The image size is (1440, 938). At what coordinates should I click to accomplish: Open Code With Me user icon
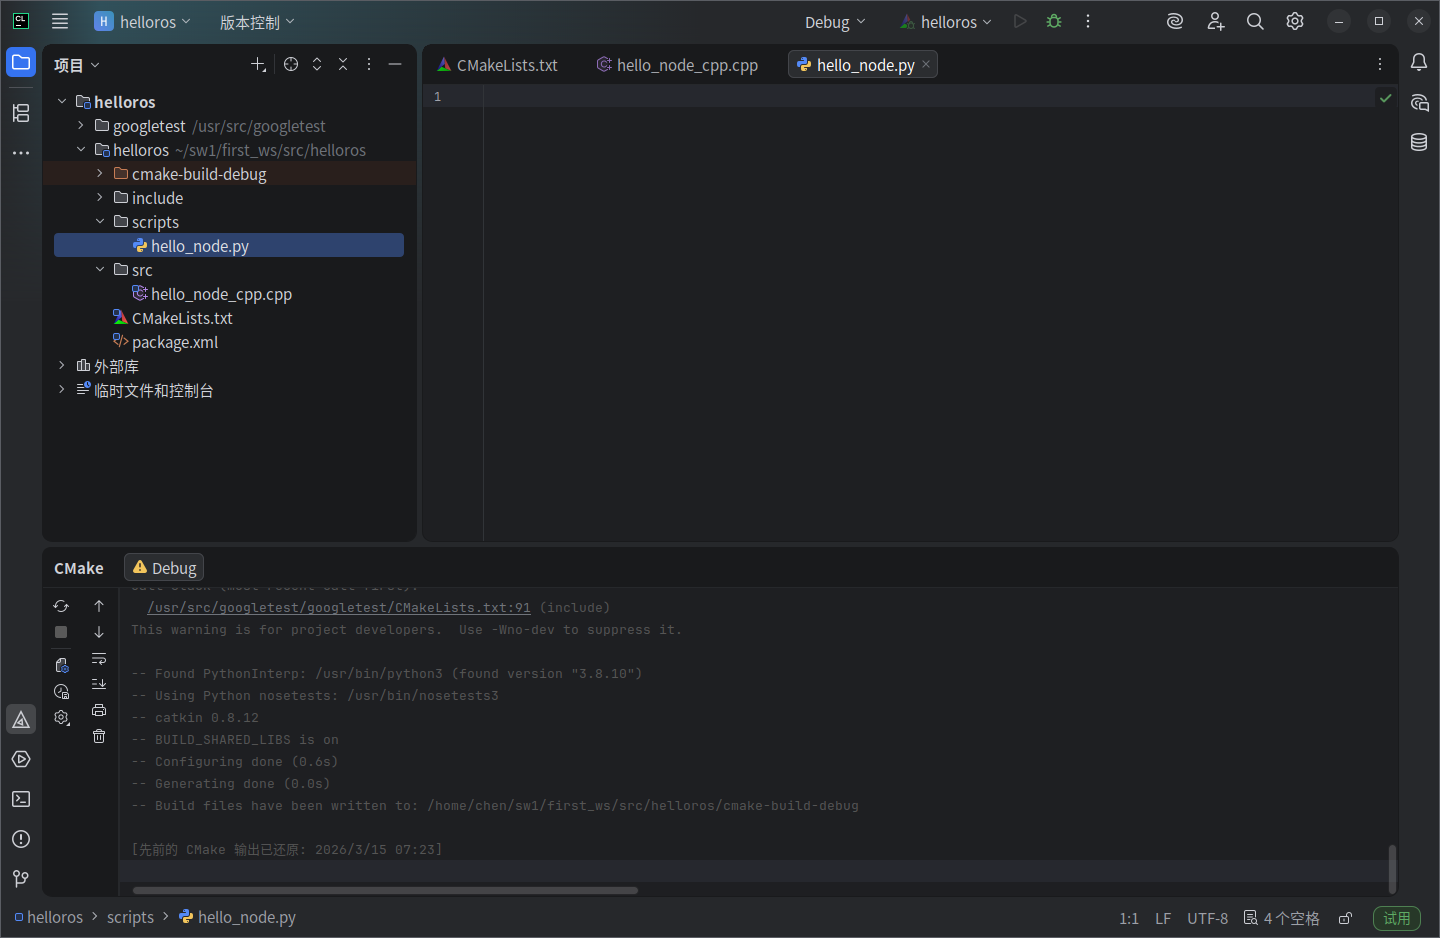(x=1215, y=21)
